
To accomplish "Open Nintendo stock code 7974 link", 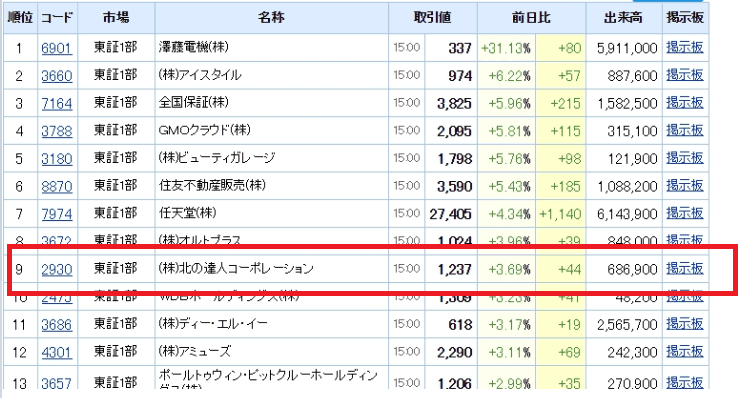I will [57, 214].
